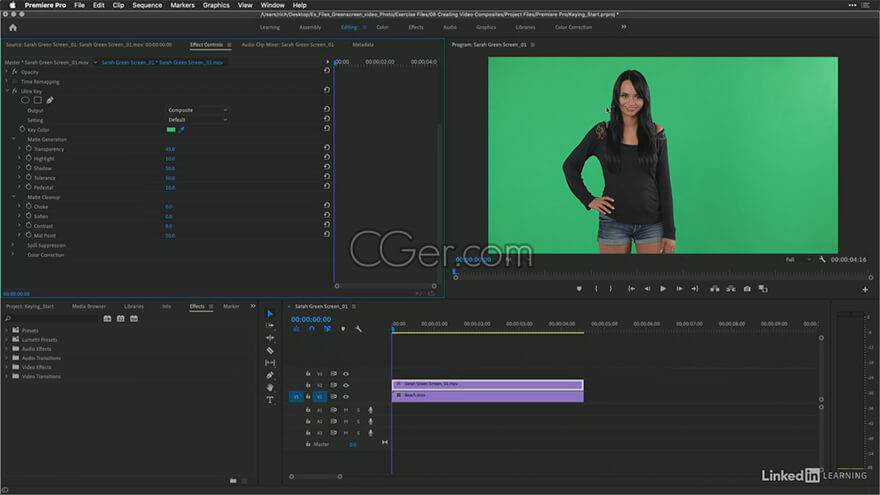The image size is (880, 495).
Task: Create 4-point polygon mask under Ultra Key
Action: (x=38, y=100)
